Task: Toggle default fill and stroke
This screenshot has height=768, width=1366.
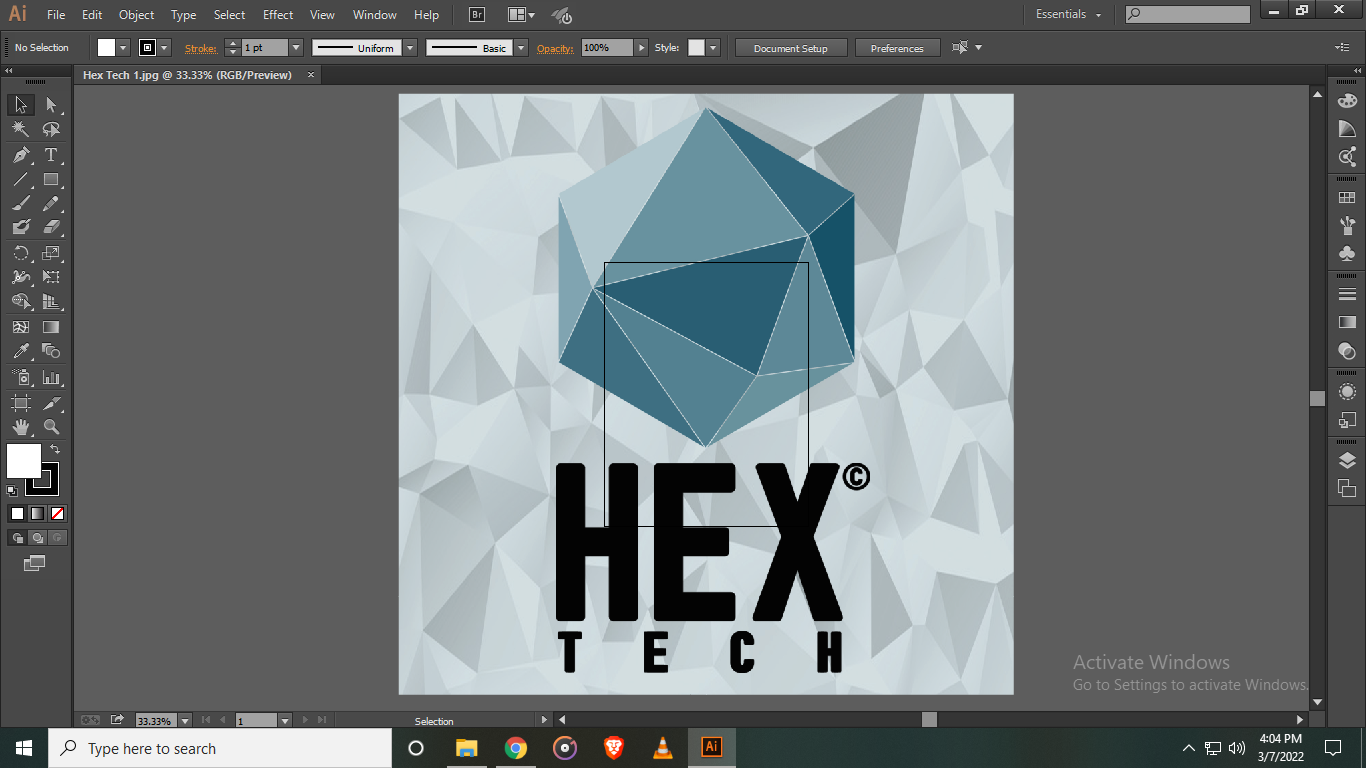Action: coord(10,490)
